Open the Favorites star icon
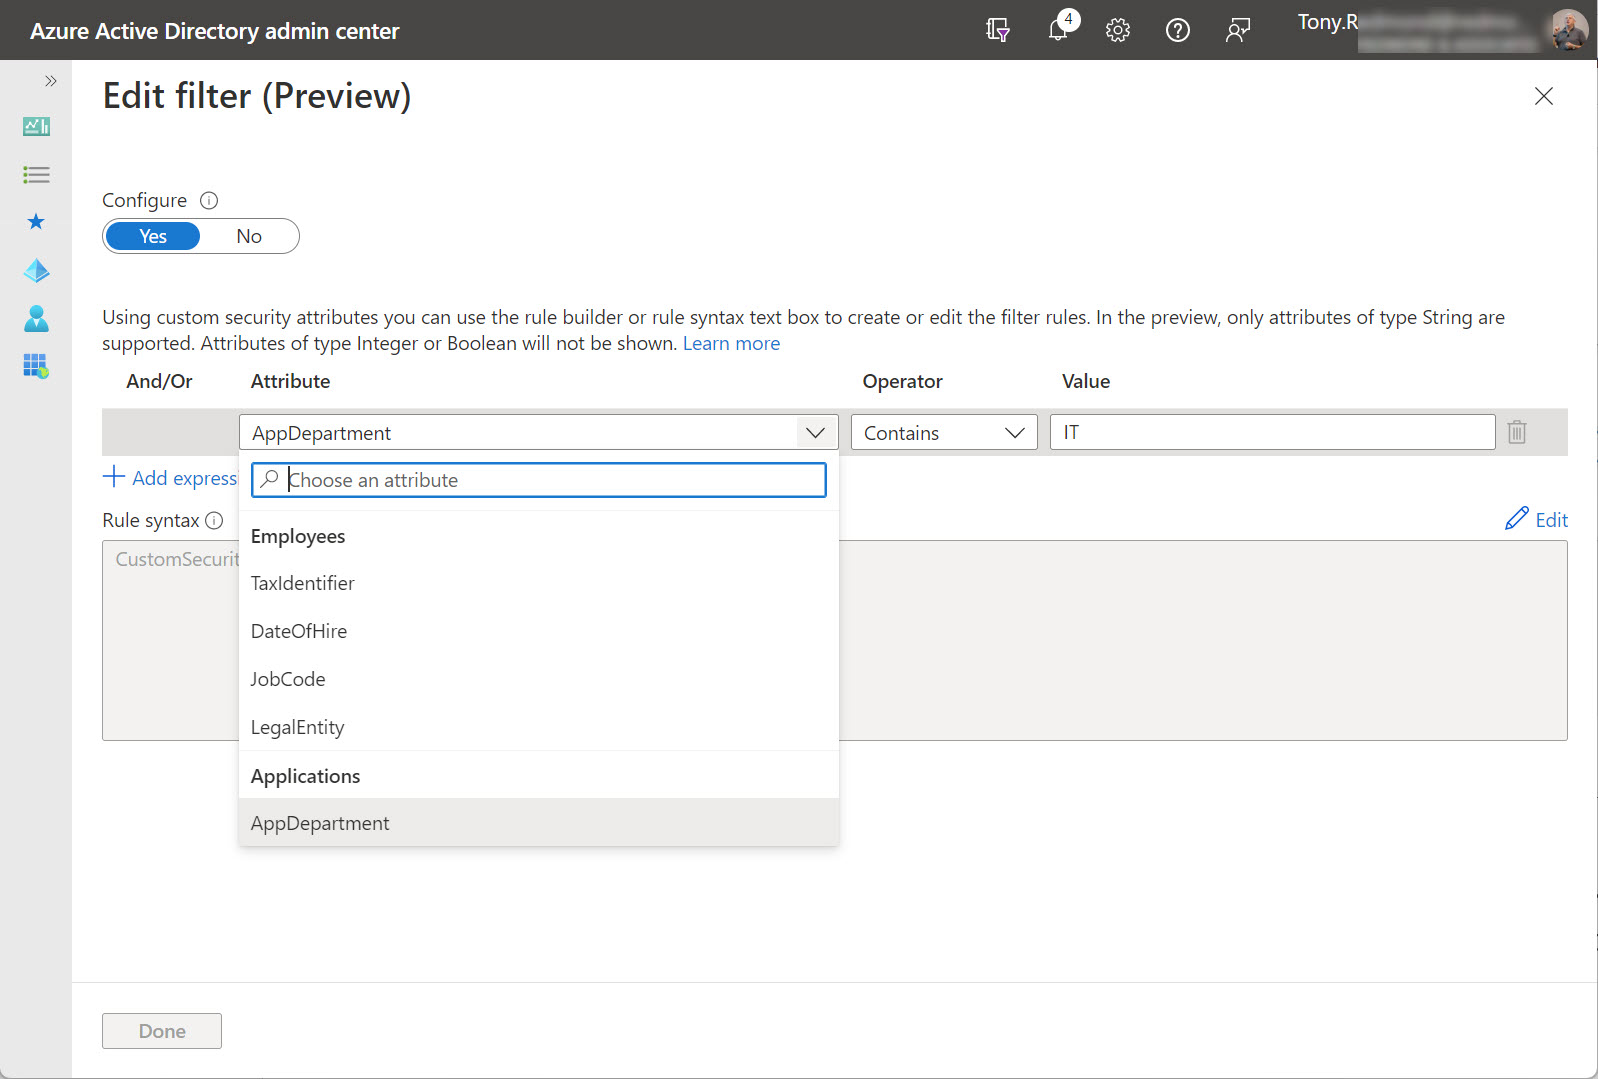This screenshot has width=1598, height=1079. (36, 222)
